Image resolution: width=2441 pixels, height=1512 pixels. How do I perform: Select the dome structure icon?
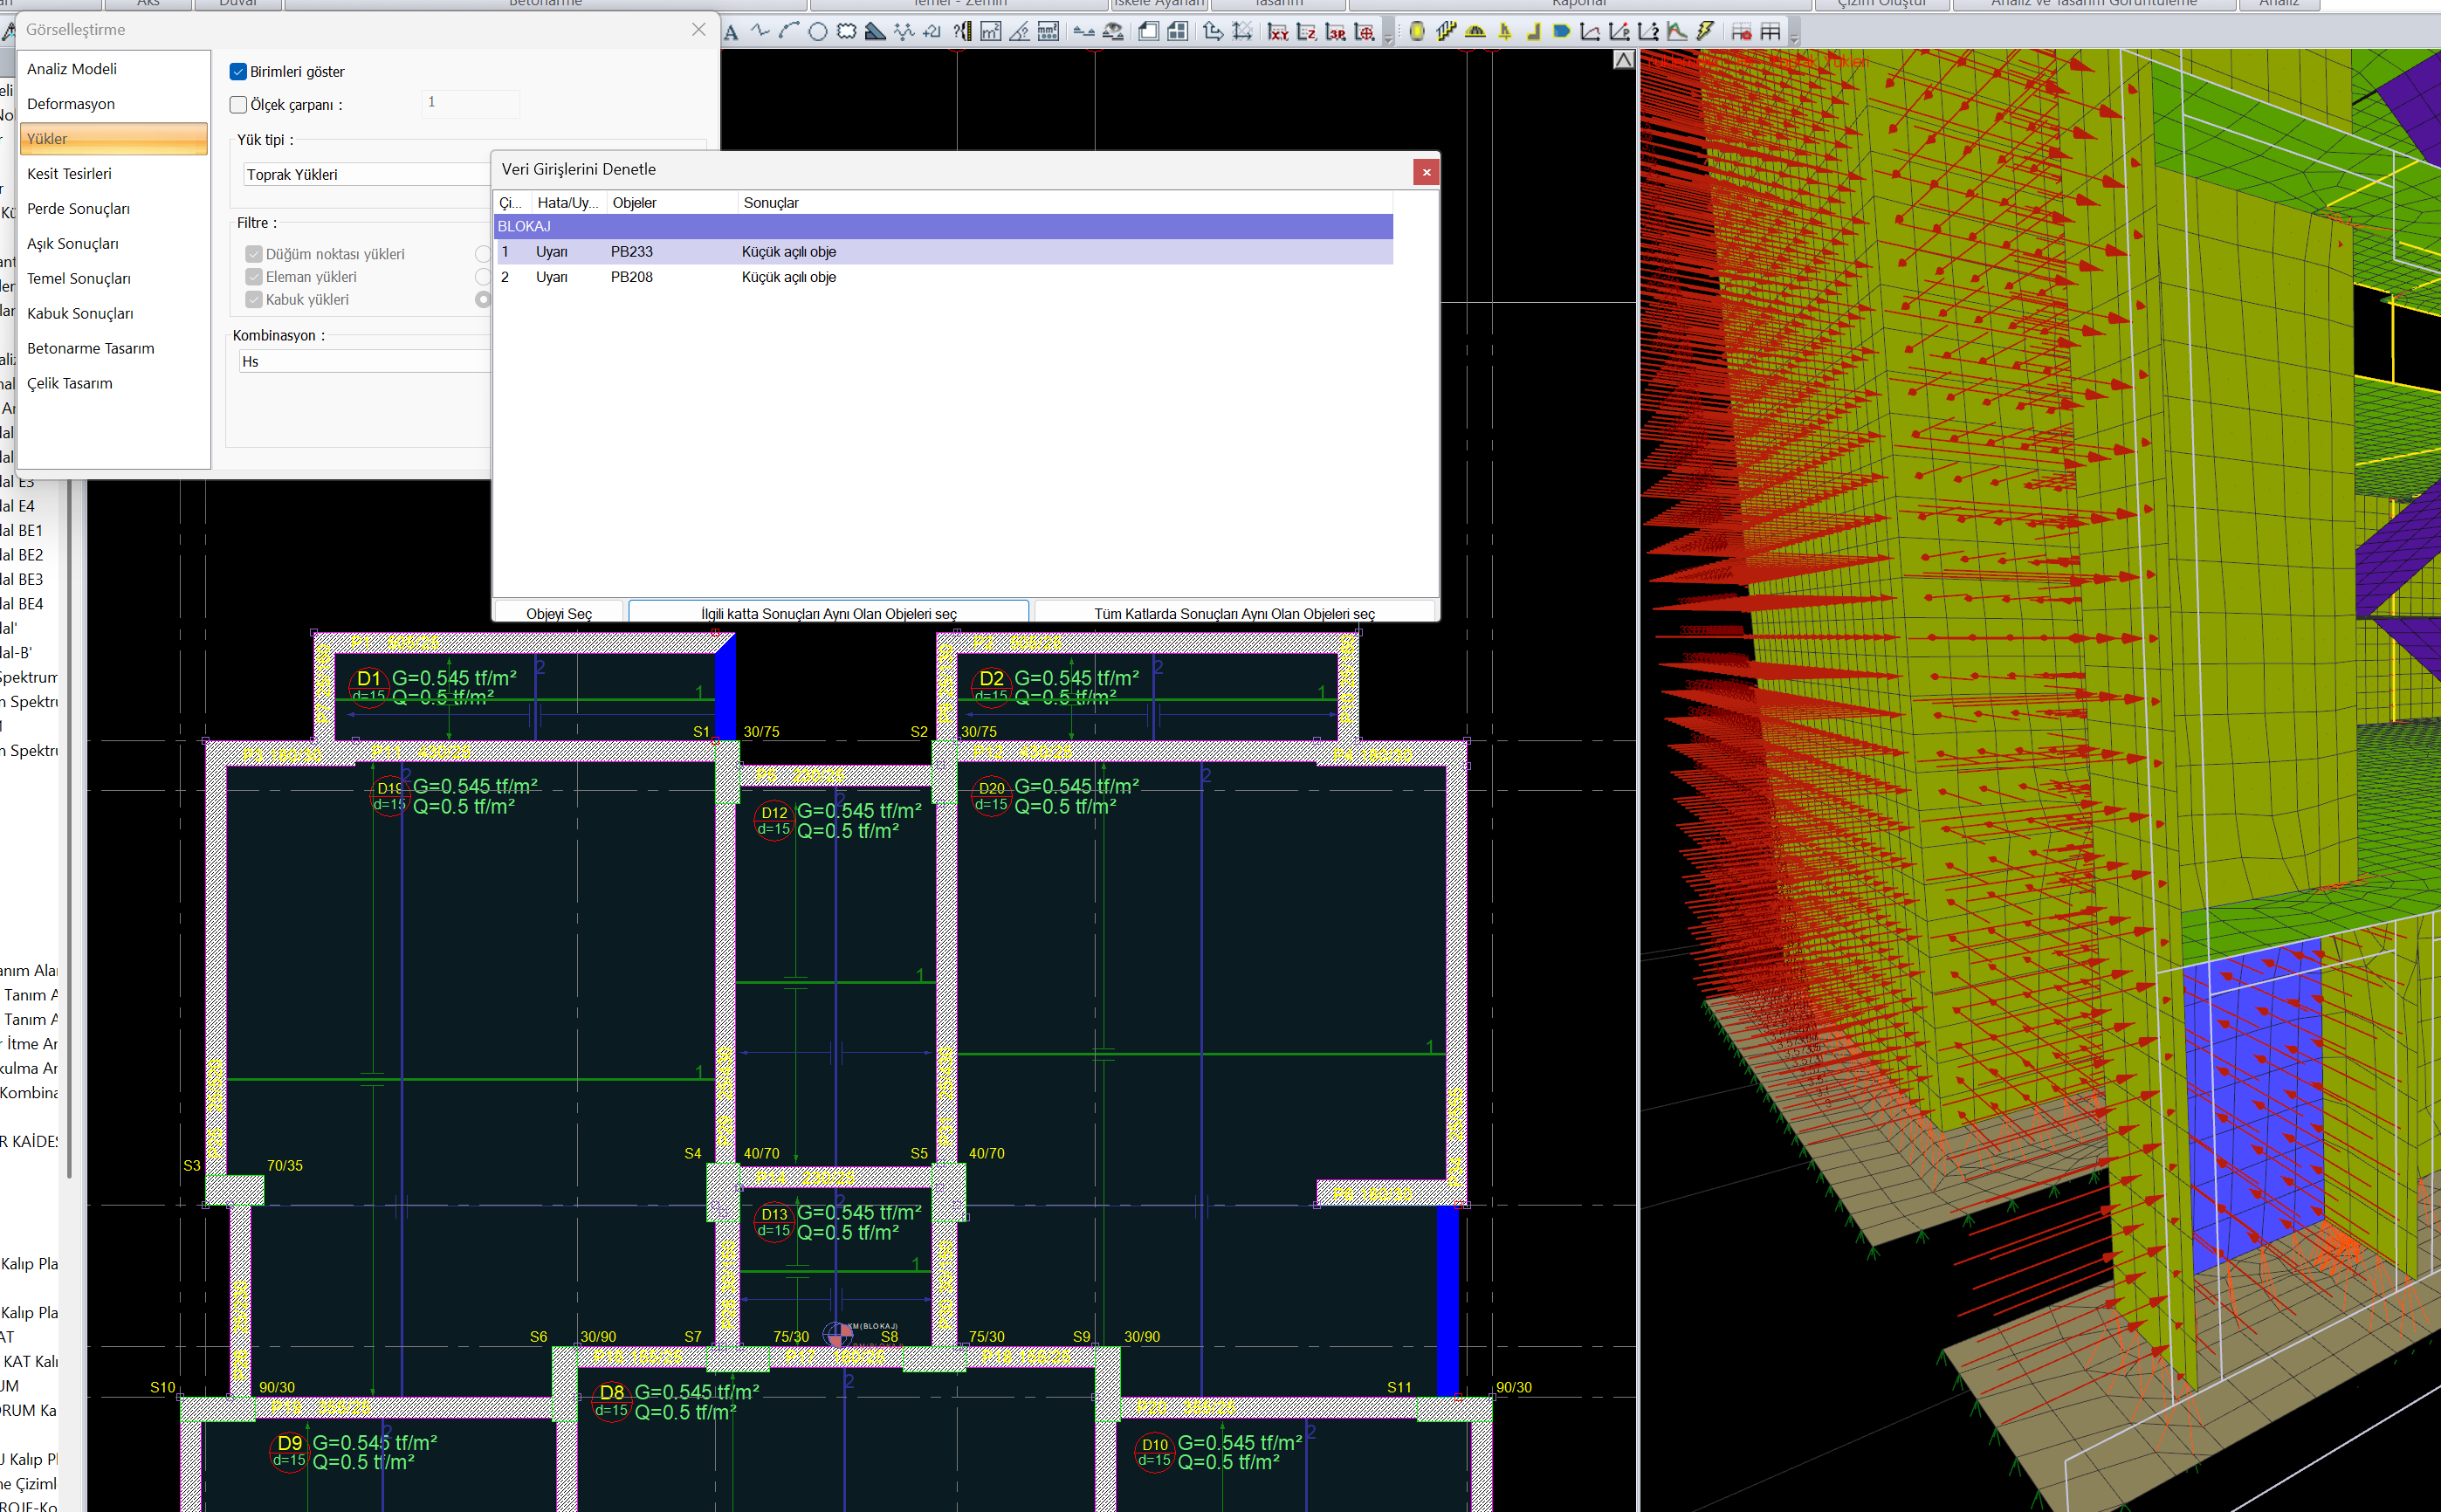(1476, 32)
